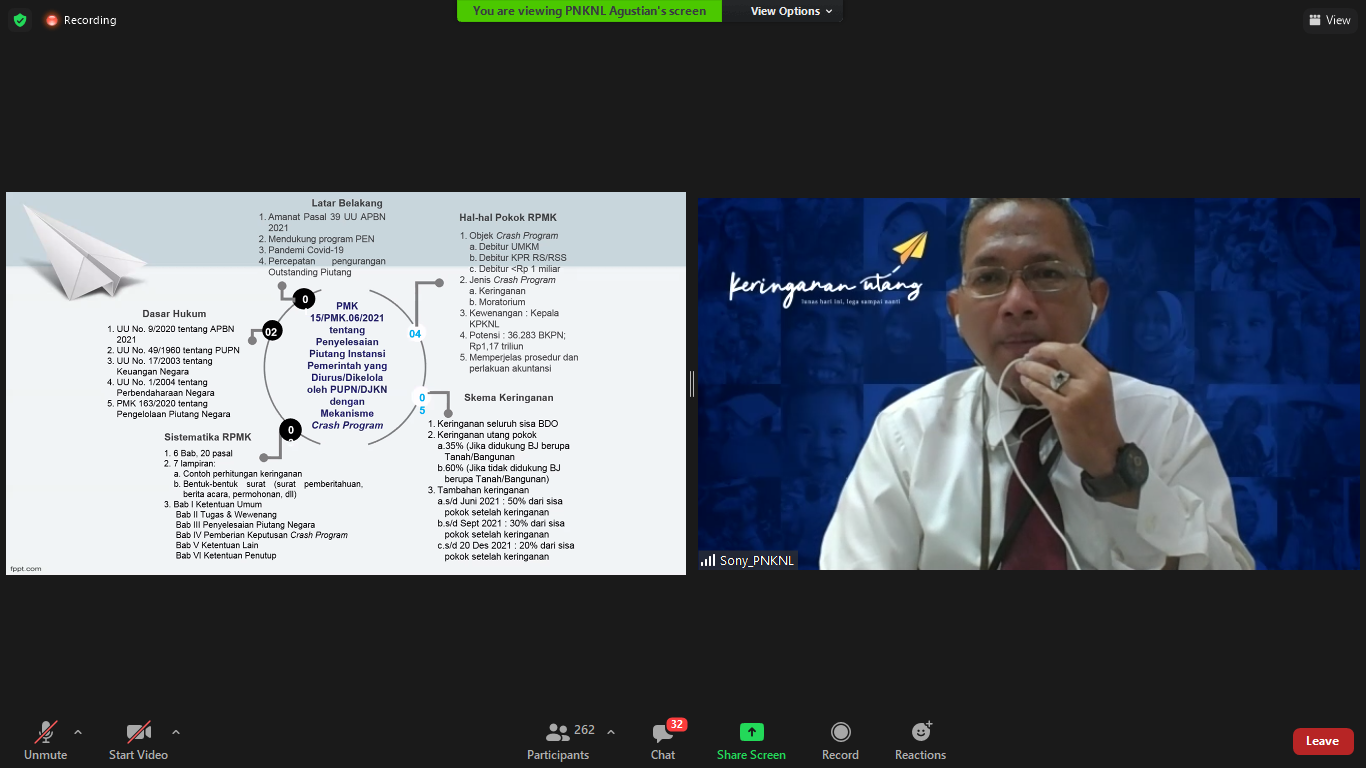Click the 'You are viewing PNKNL Agustian's screen' banner
The height and width of the screenshot is (768, 1366).
(589, 11)
